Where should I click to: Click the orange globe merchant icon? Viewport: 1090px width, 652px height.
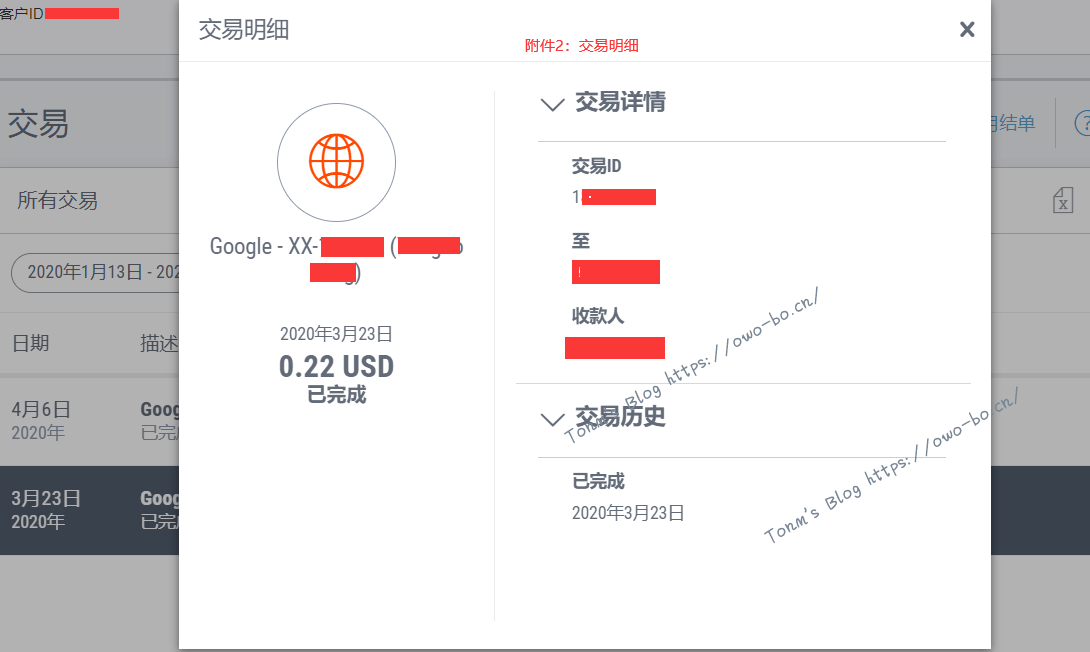point(336,162)
